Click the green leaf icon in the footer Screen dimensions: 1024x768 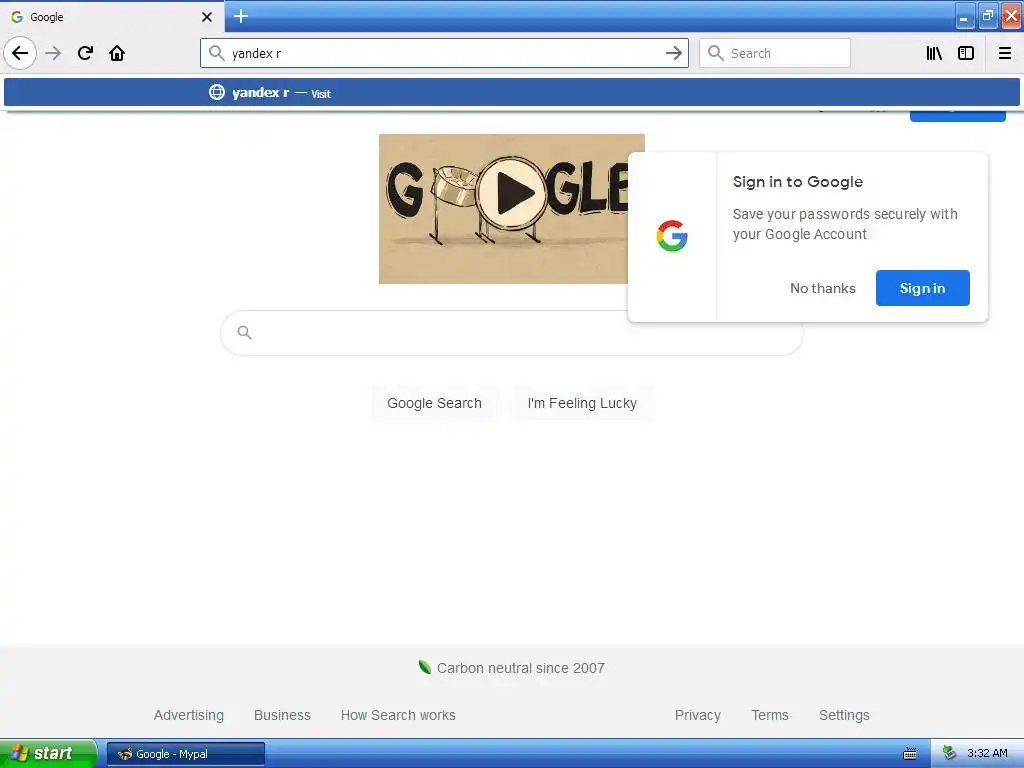tap(424, 667)
